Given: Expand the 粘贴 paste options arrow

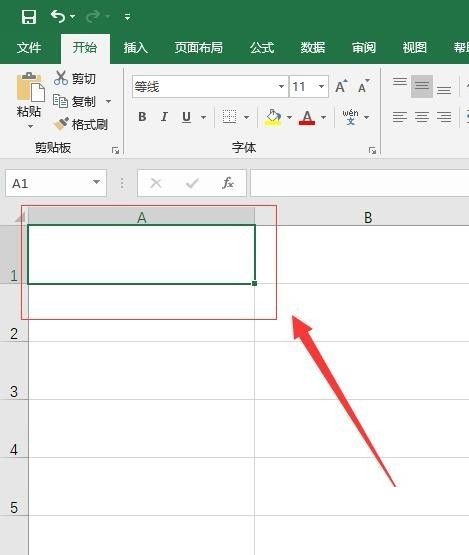Looking at the screenshot, I should pyautogui.click(x=30, y=126).
